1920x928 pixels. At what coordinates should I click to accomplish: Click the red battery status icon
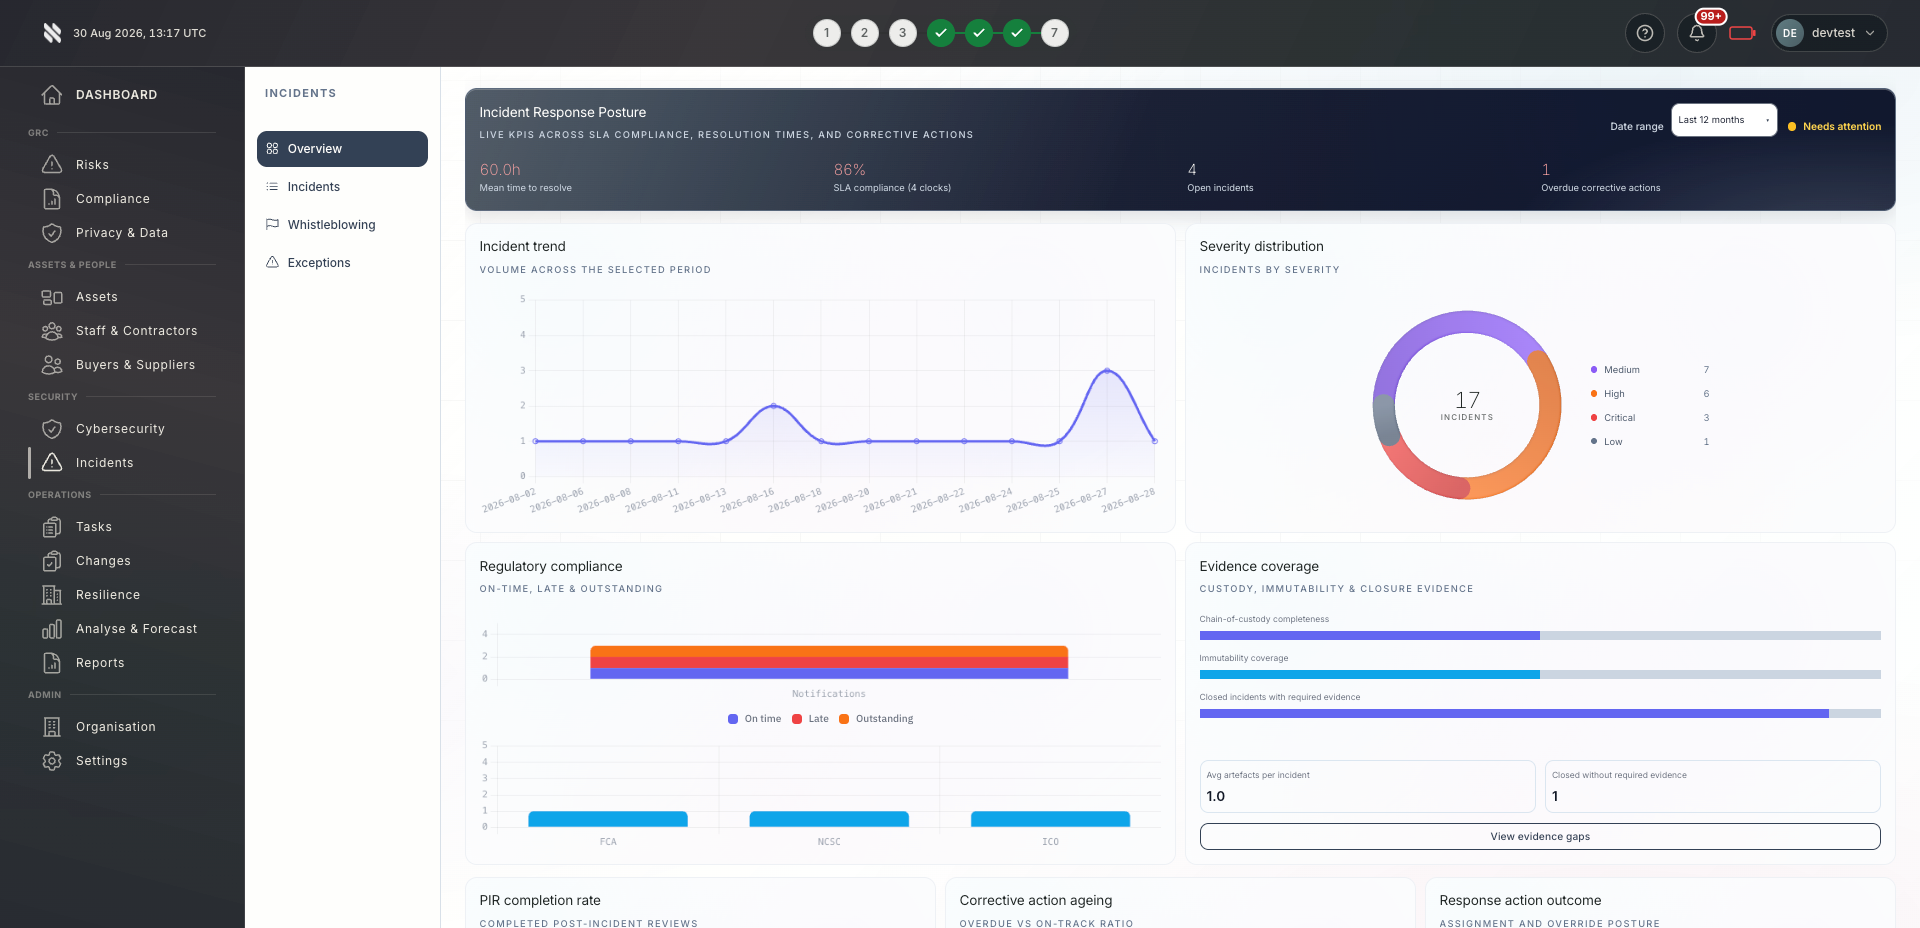click(x=1742, y=33)
